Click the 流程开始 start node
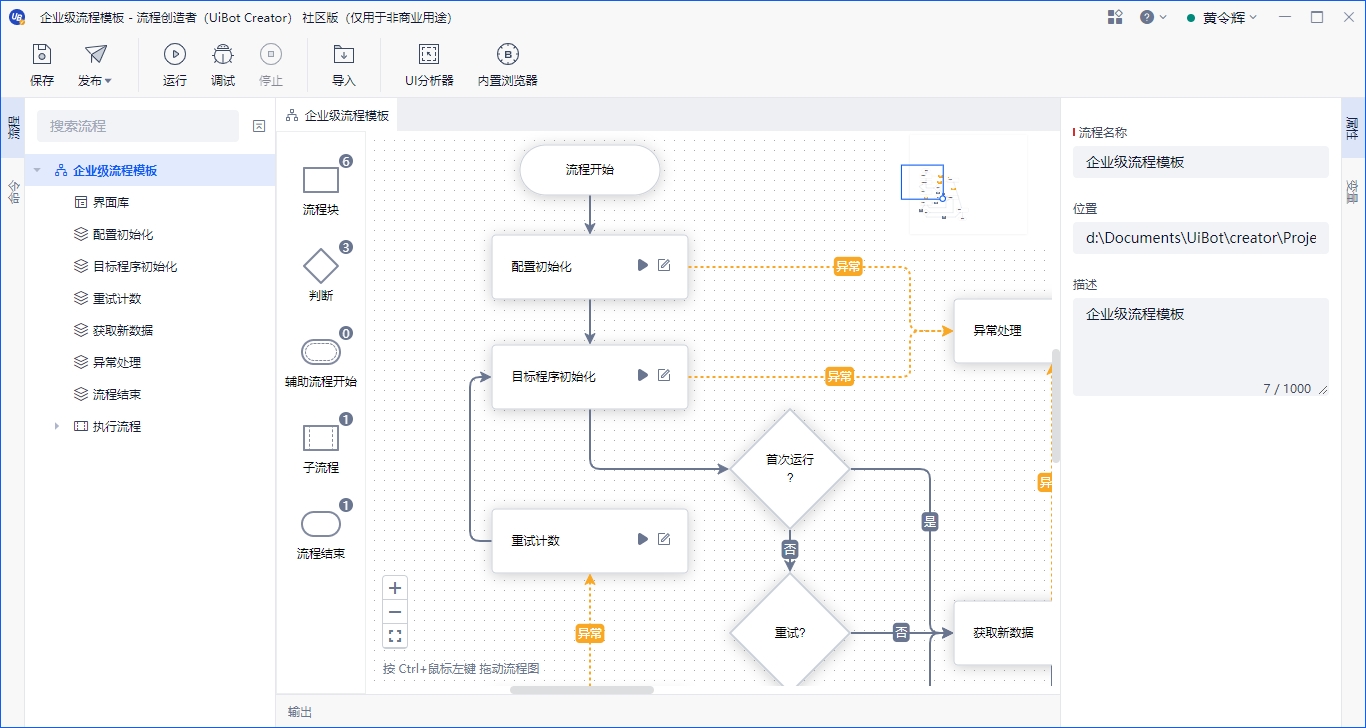The image size is (1366, 728). point(590,170)
